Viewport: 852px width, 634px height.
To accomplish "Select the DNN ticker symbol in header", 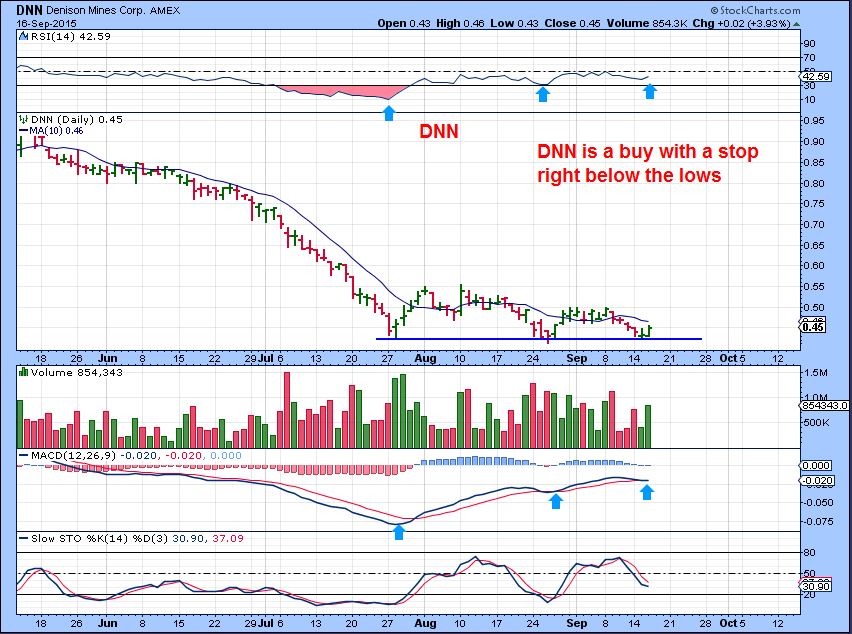I will (x=30, y=10).
